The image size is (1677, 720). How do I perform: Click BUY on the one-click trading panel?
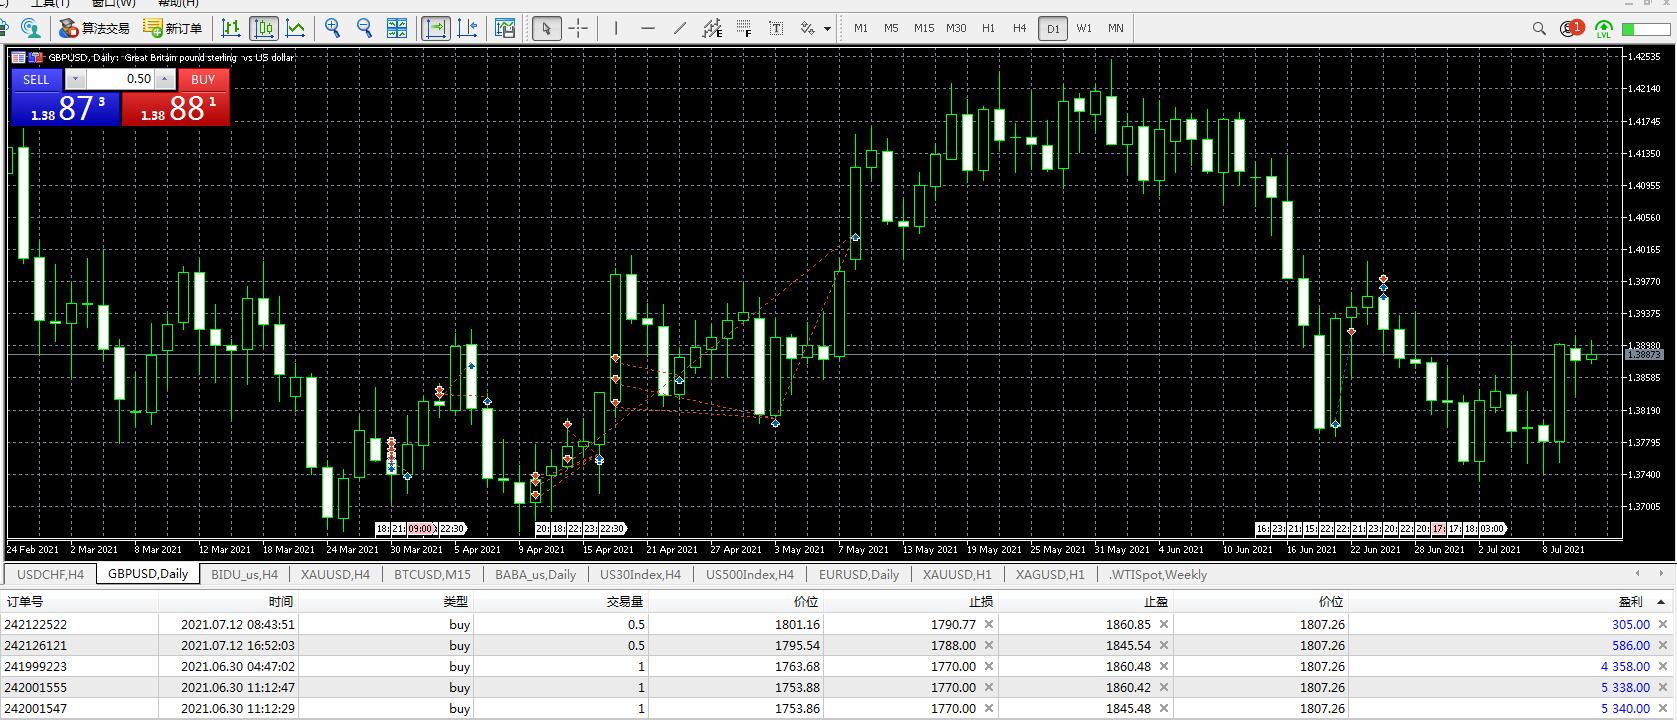[203, 79]
